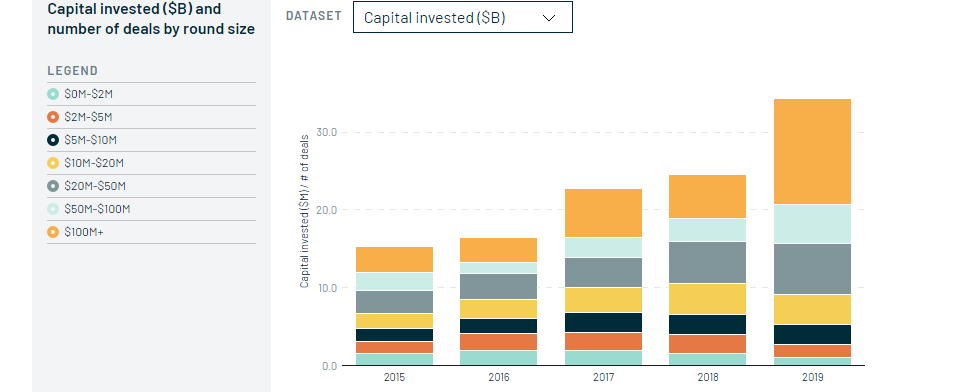The height and width of the screenshot is (392, 959).
Task: Click the 2019 x-axis year label
Action: [x=813, y=377]
